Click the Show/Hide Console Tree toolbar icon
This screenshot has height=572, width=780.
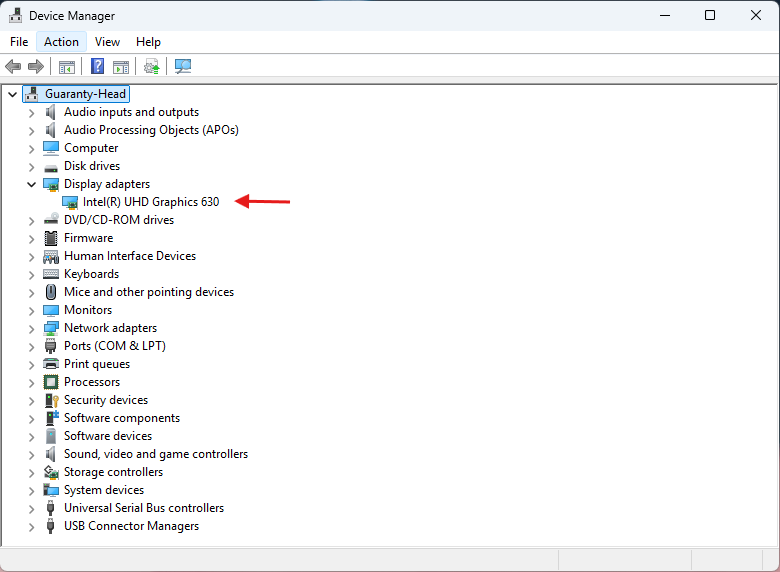(x=67, y=67)
